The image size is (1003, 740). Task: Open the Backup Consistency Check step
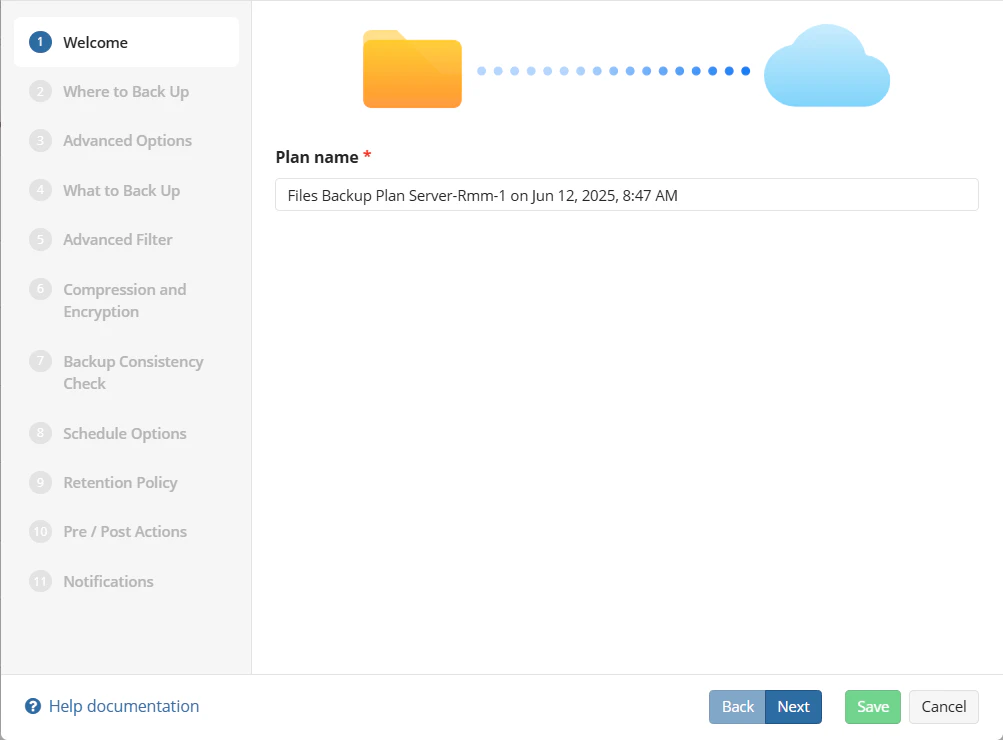(x=132, y=372)
